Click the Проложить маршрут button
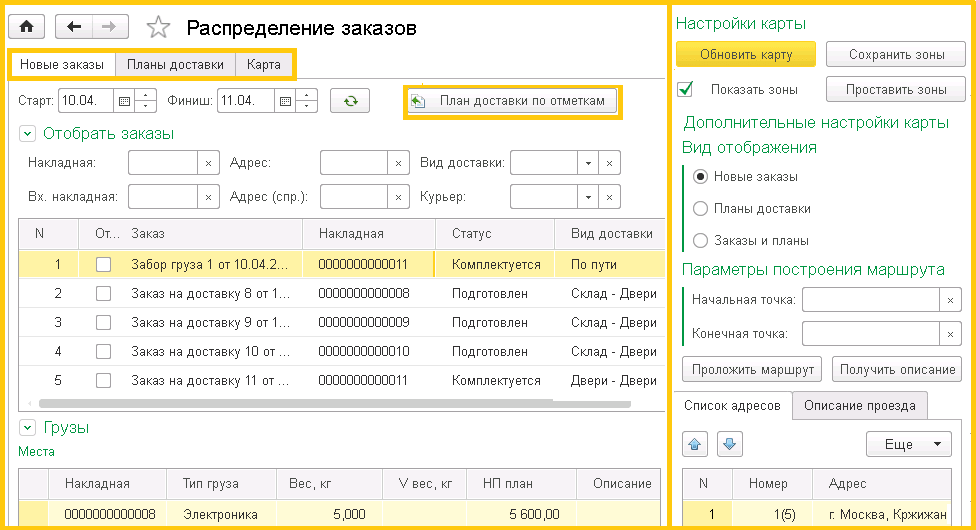976x530 pixels. [753, 370]
